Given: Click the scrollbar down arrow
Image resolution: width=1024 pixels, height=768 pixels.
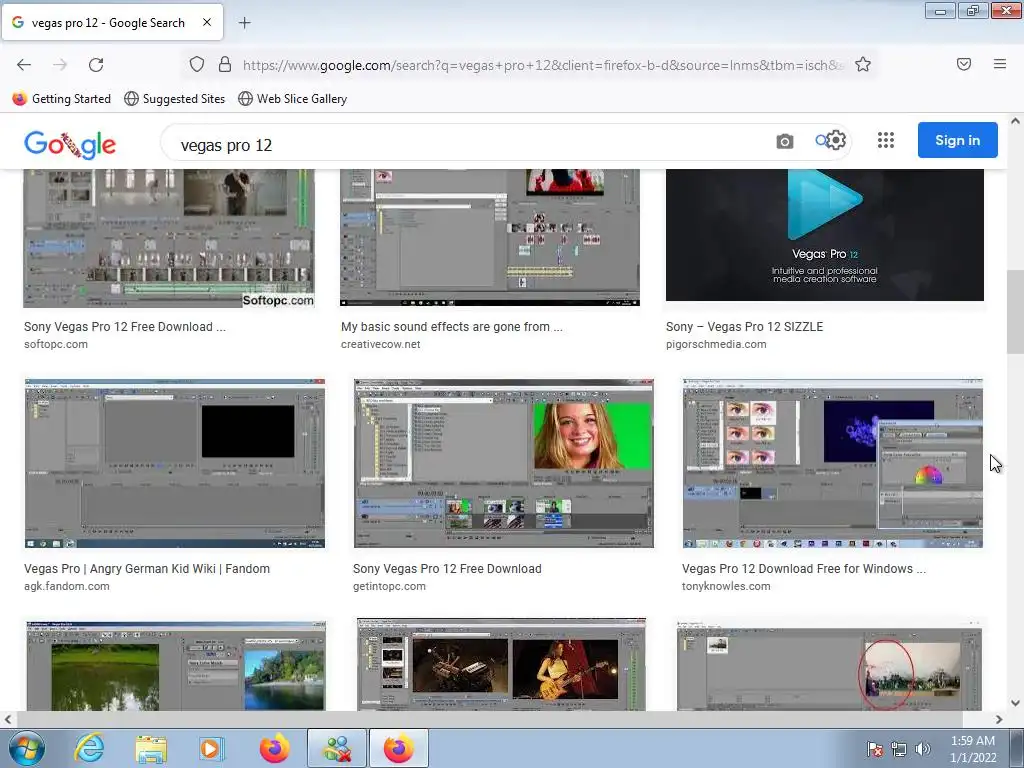Looking at the screenshot, I should 1015,703.
